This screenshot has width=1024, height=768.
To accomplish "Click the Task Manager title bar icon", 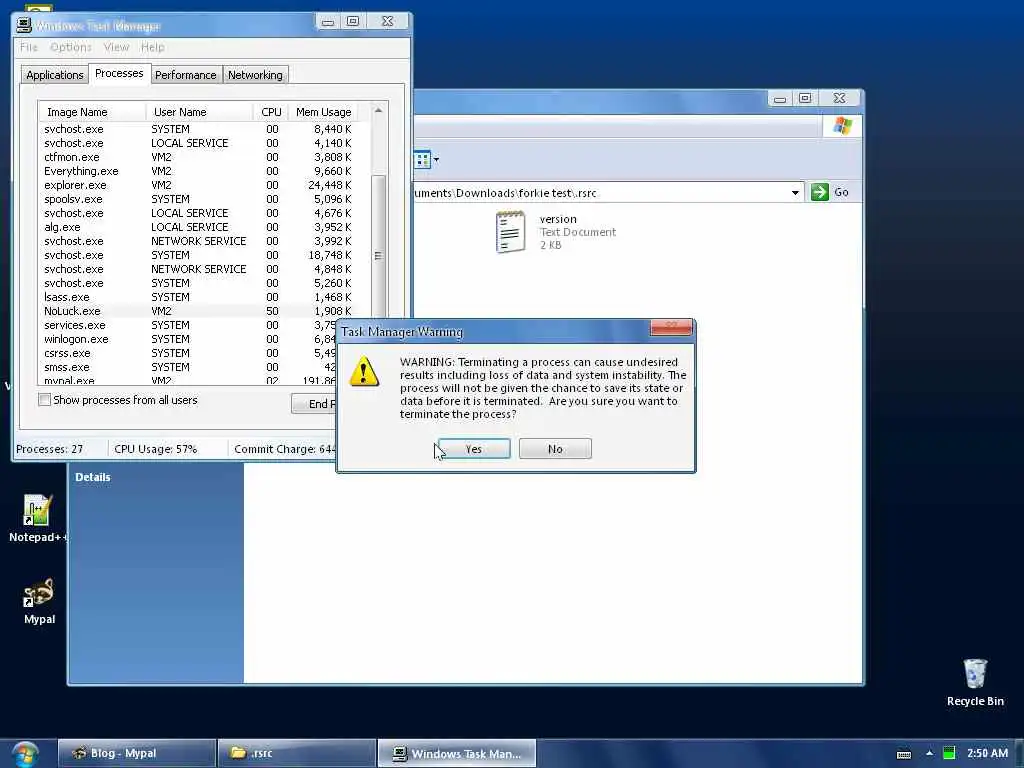I will pos(24,25).
